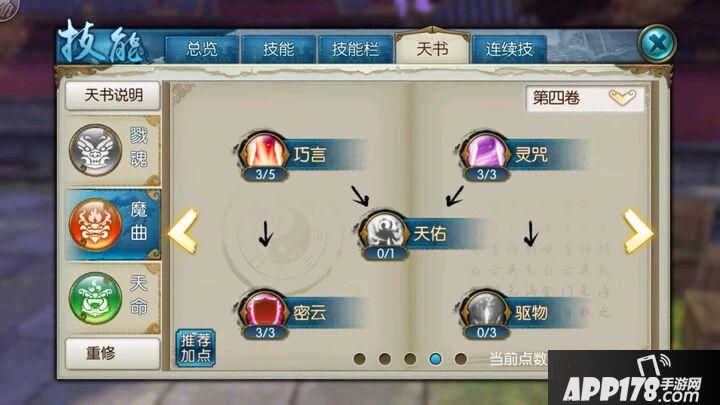Go to next page with right arrow

tap(637, 231)
